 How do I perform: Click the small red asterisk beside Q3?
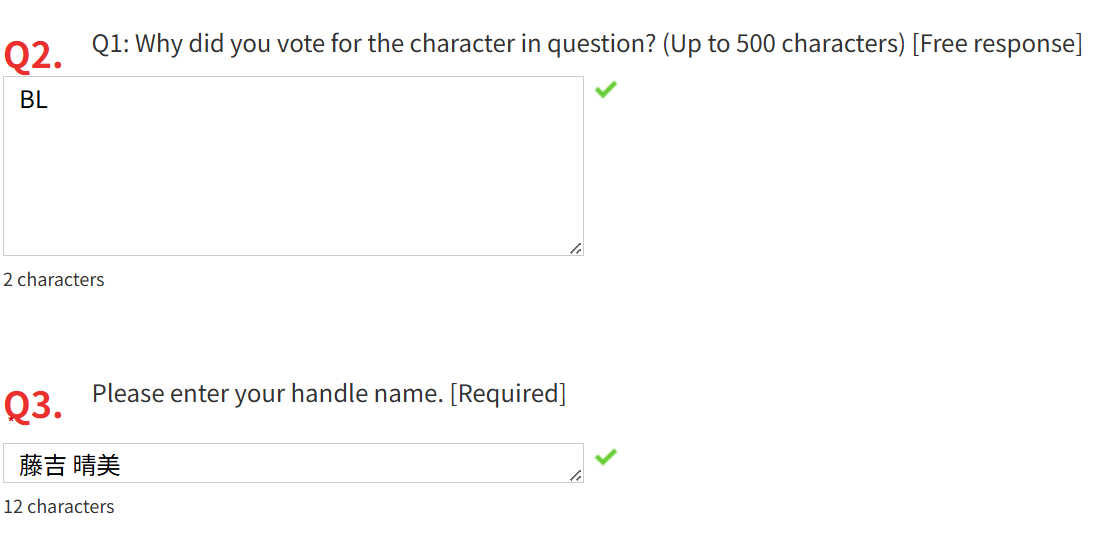tap(10, 419)
